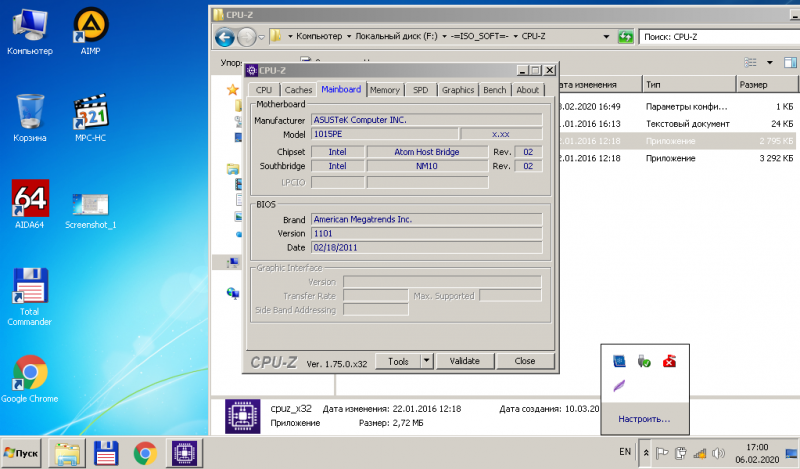
Task: Click the NM10 southbridge value
Action: pos(427,166)
